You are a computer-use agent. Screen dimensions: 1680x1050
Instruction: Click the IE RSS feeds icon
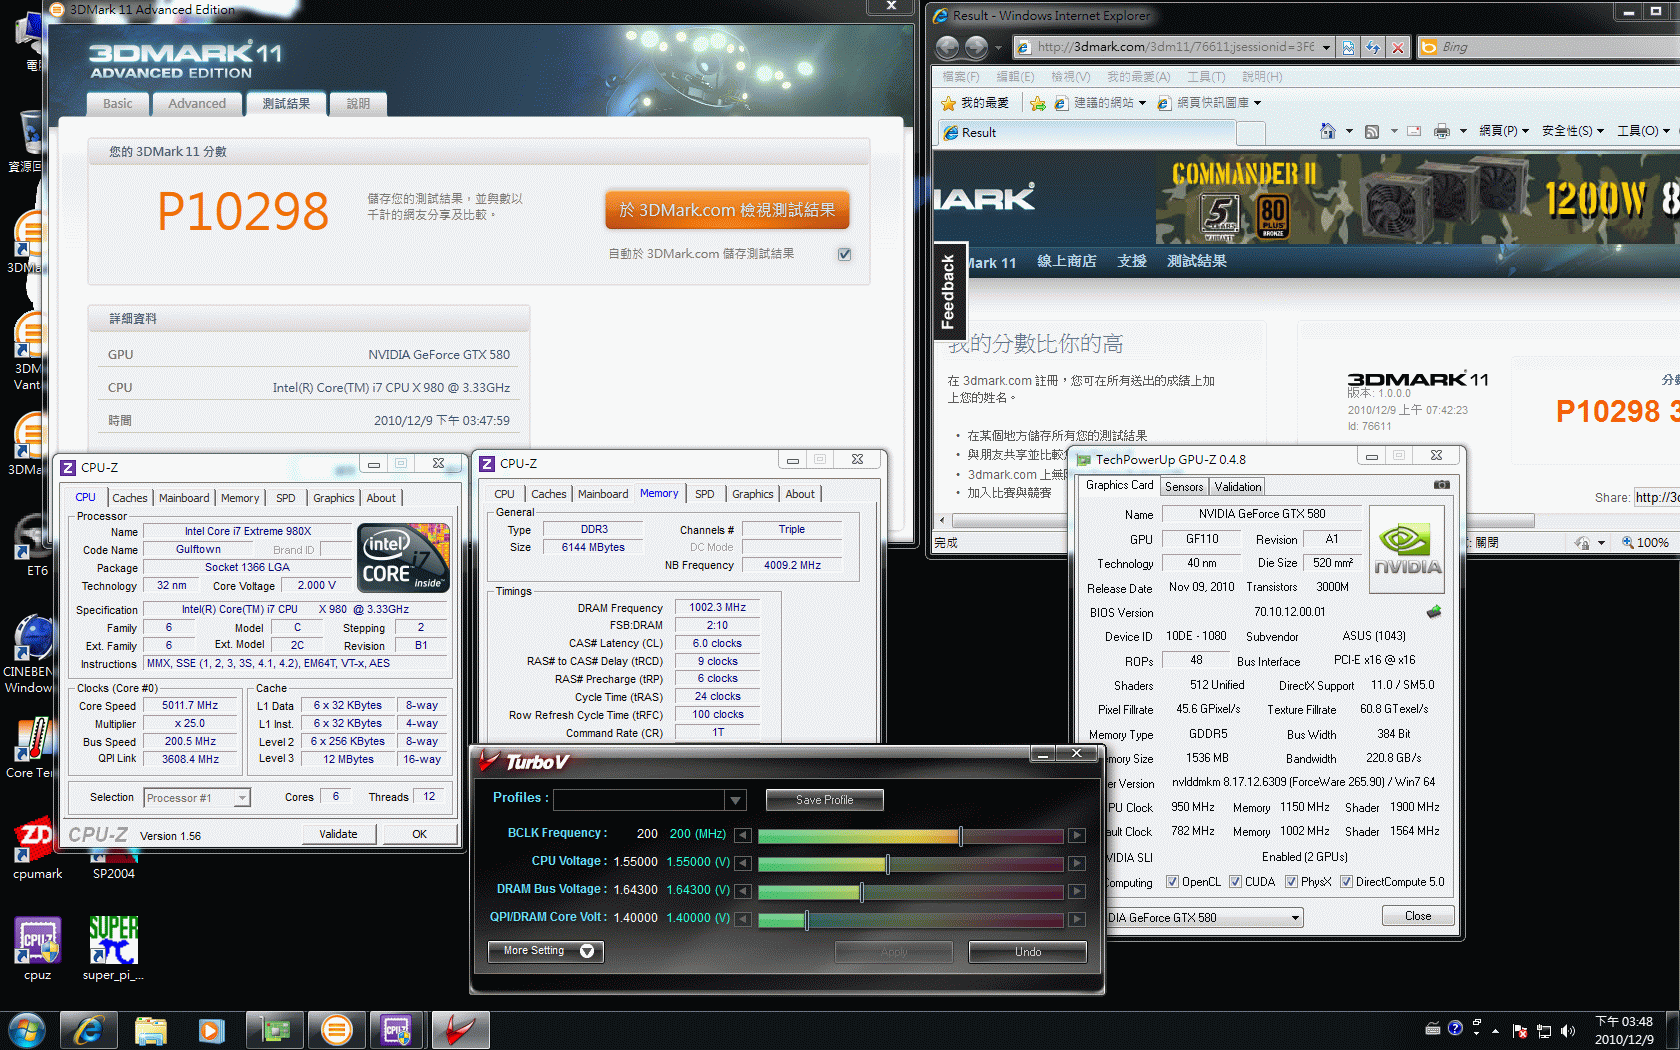pyautogui.click(x=1372, y=131)
